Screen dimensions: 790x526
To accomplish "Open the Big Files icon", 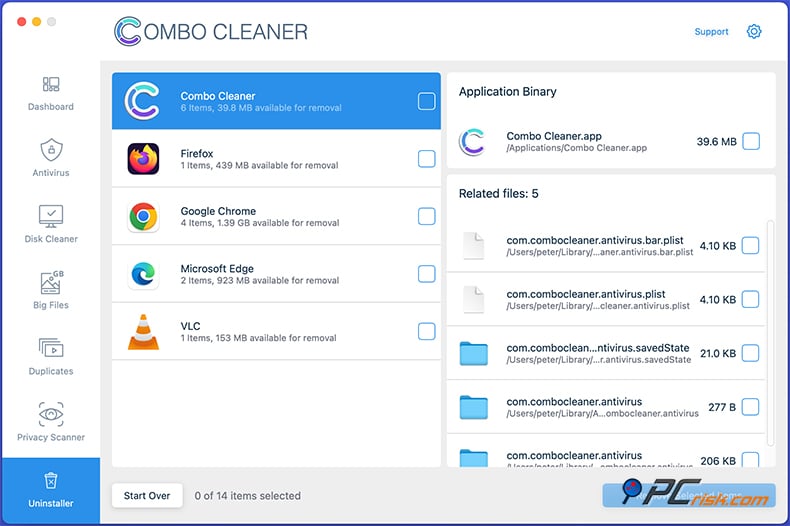I will [x=51, y=282].
